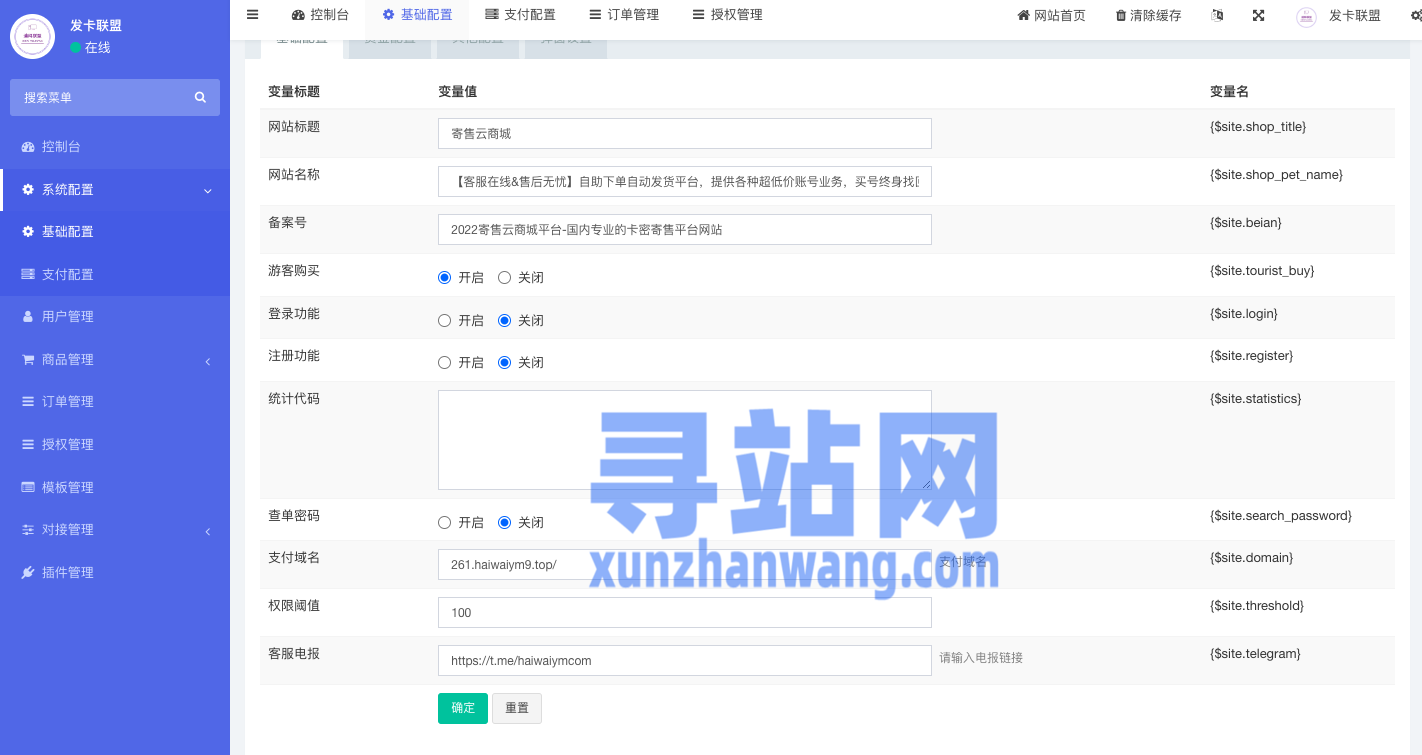The width and height of the screenshot is (1422, 755).
Task: Click the 变量标题 column header
Action: (294, 92)
